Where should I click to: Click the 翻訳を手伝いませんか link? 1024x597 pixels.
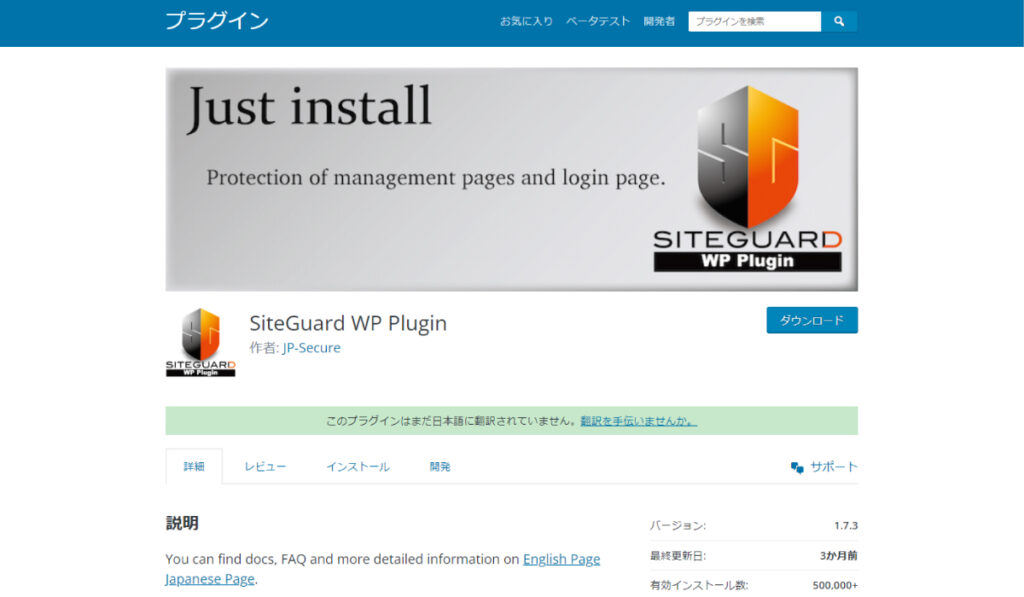pos(639,421)
